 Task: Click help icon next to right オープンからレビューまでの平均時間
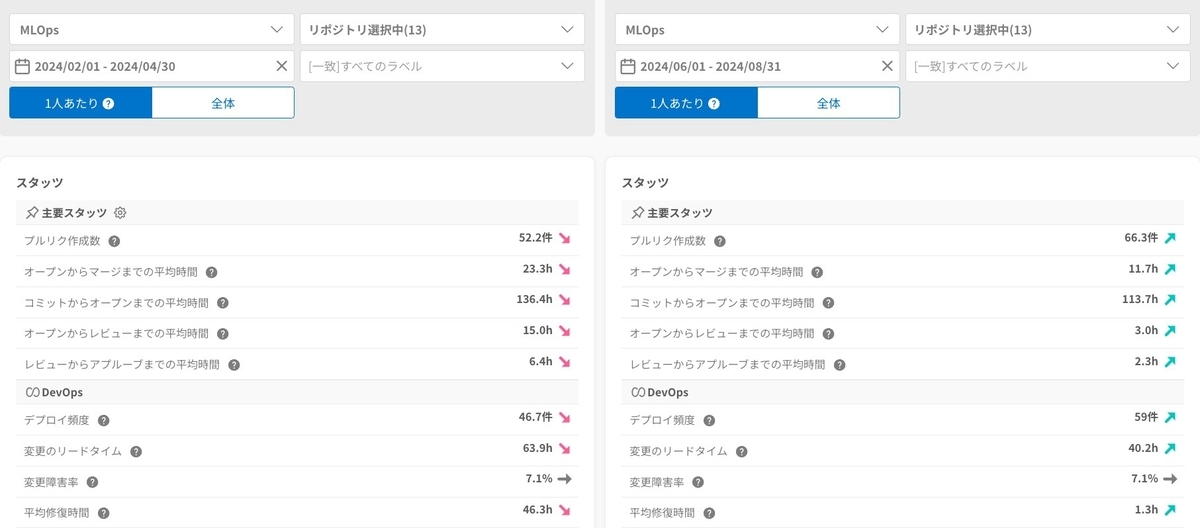pyautogui.click(x=829, y=334)
